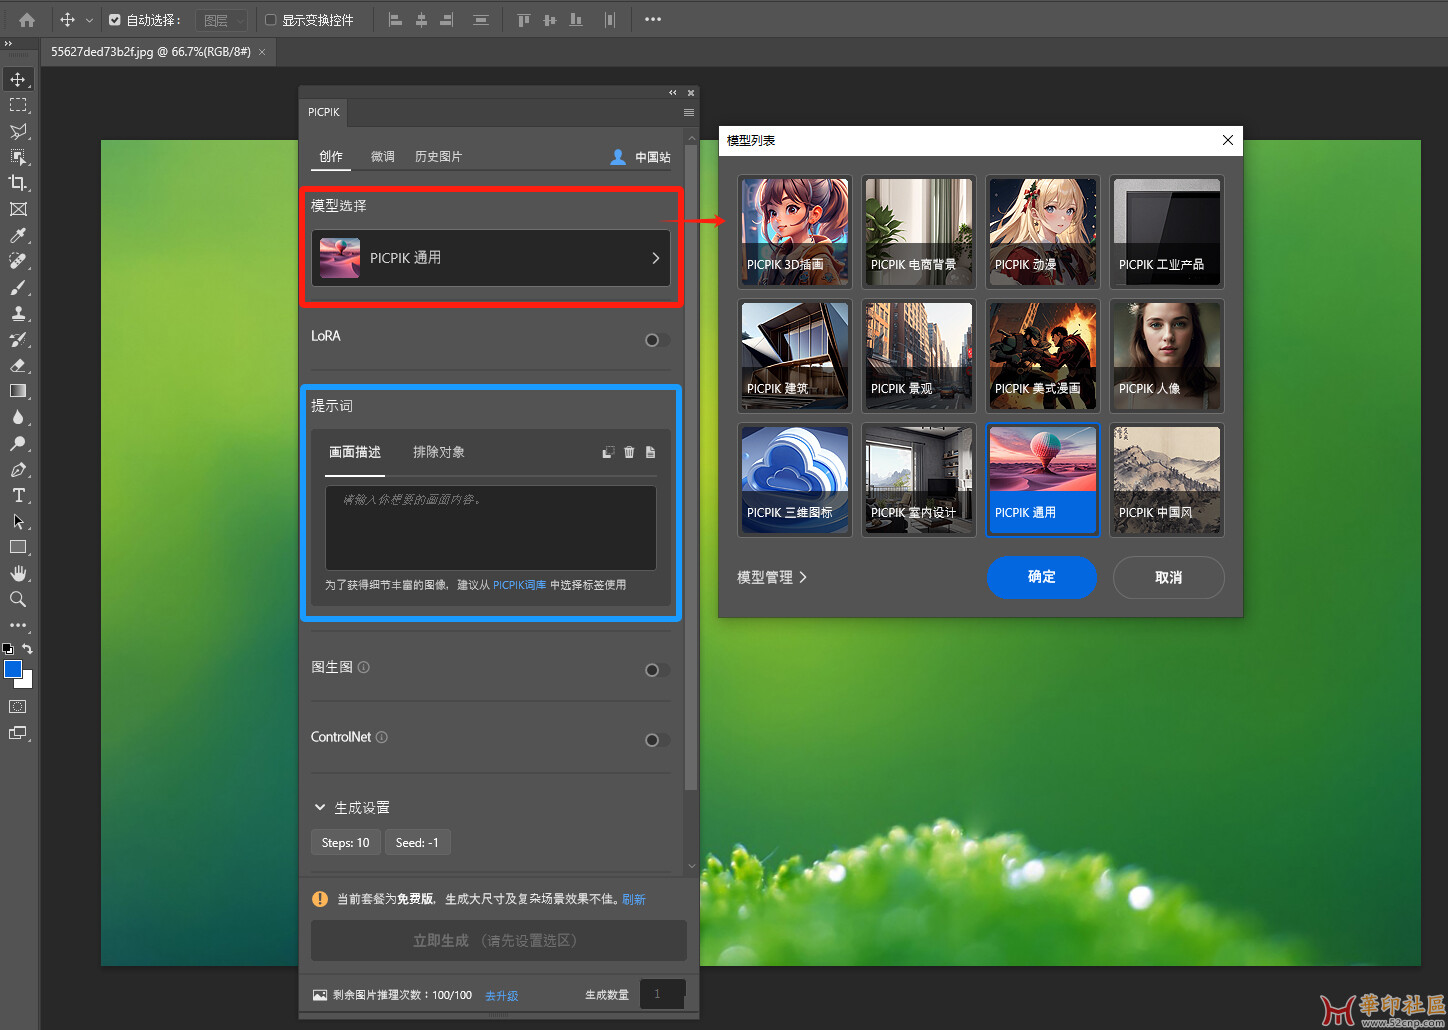
Task: Choose the PICPIK 动漫 model thumbnail
Action: coord(1043,232)
